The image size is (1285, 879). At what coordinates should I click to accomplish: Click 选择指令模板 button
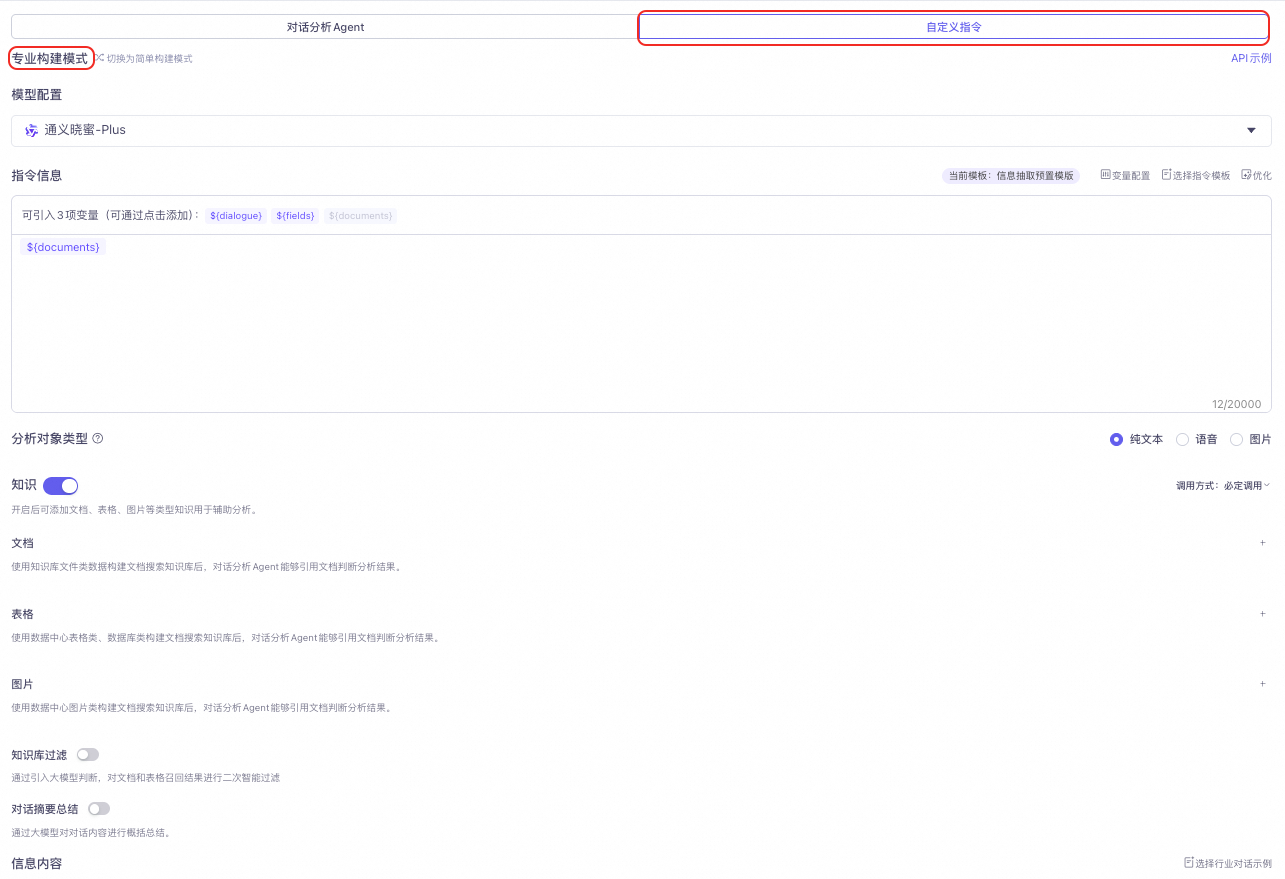pyautogui.click(x=1196, y=175)
